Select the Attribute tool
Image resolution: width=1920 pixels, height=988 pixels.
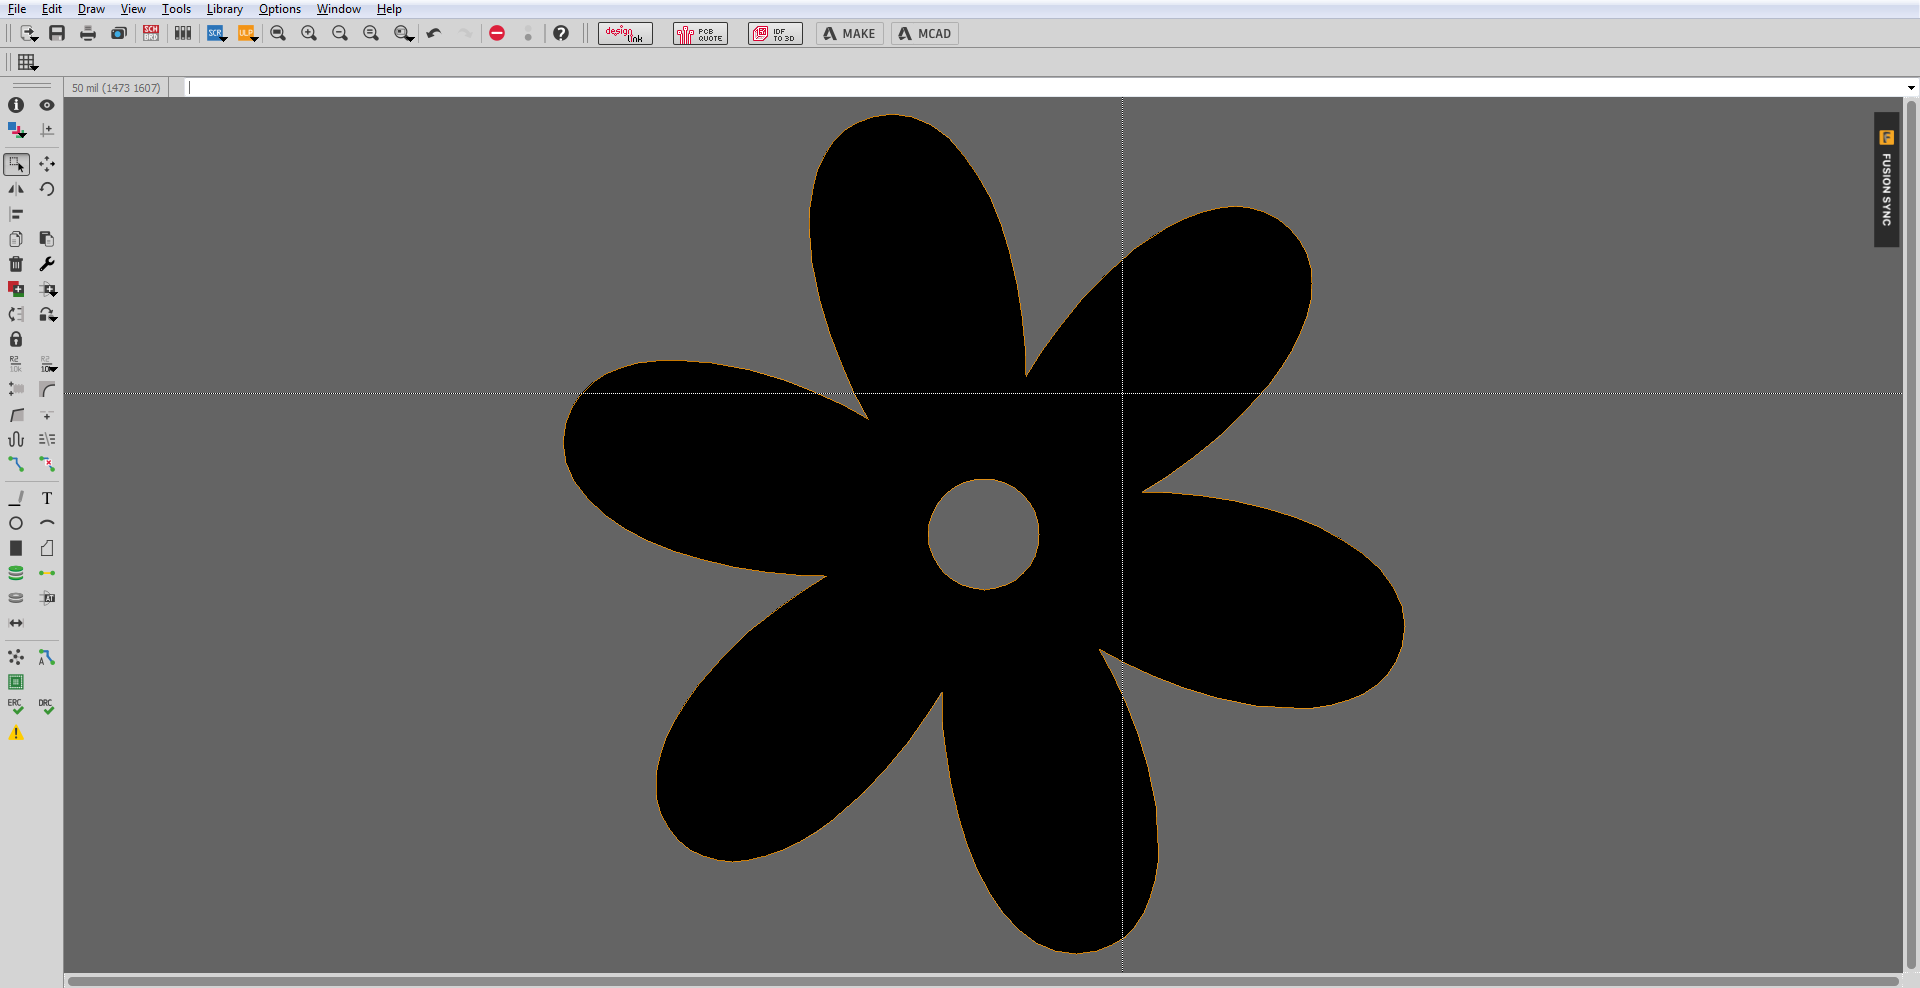47,598
